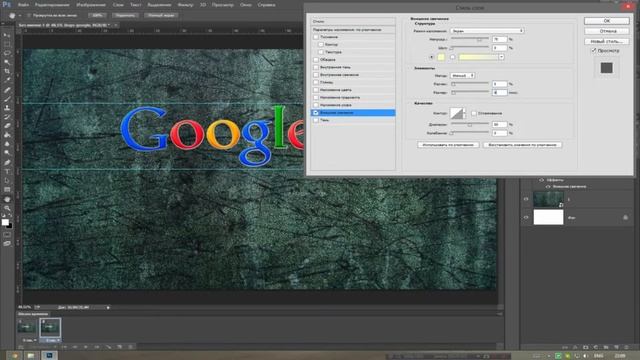Screen dimensions: 640x360
Task: Open the Контур contour picker
Action: pos(458,113)
